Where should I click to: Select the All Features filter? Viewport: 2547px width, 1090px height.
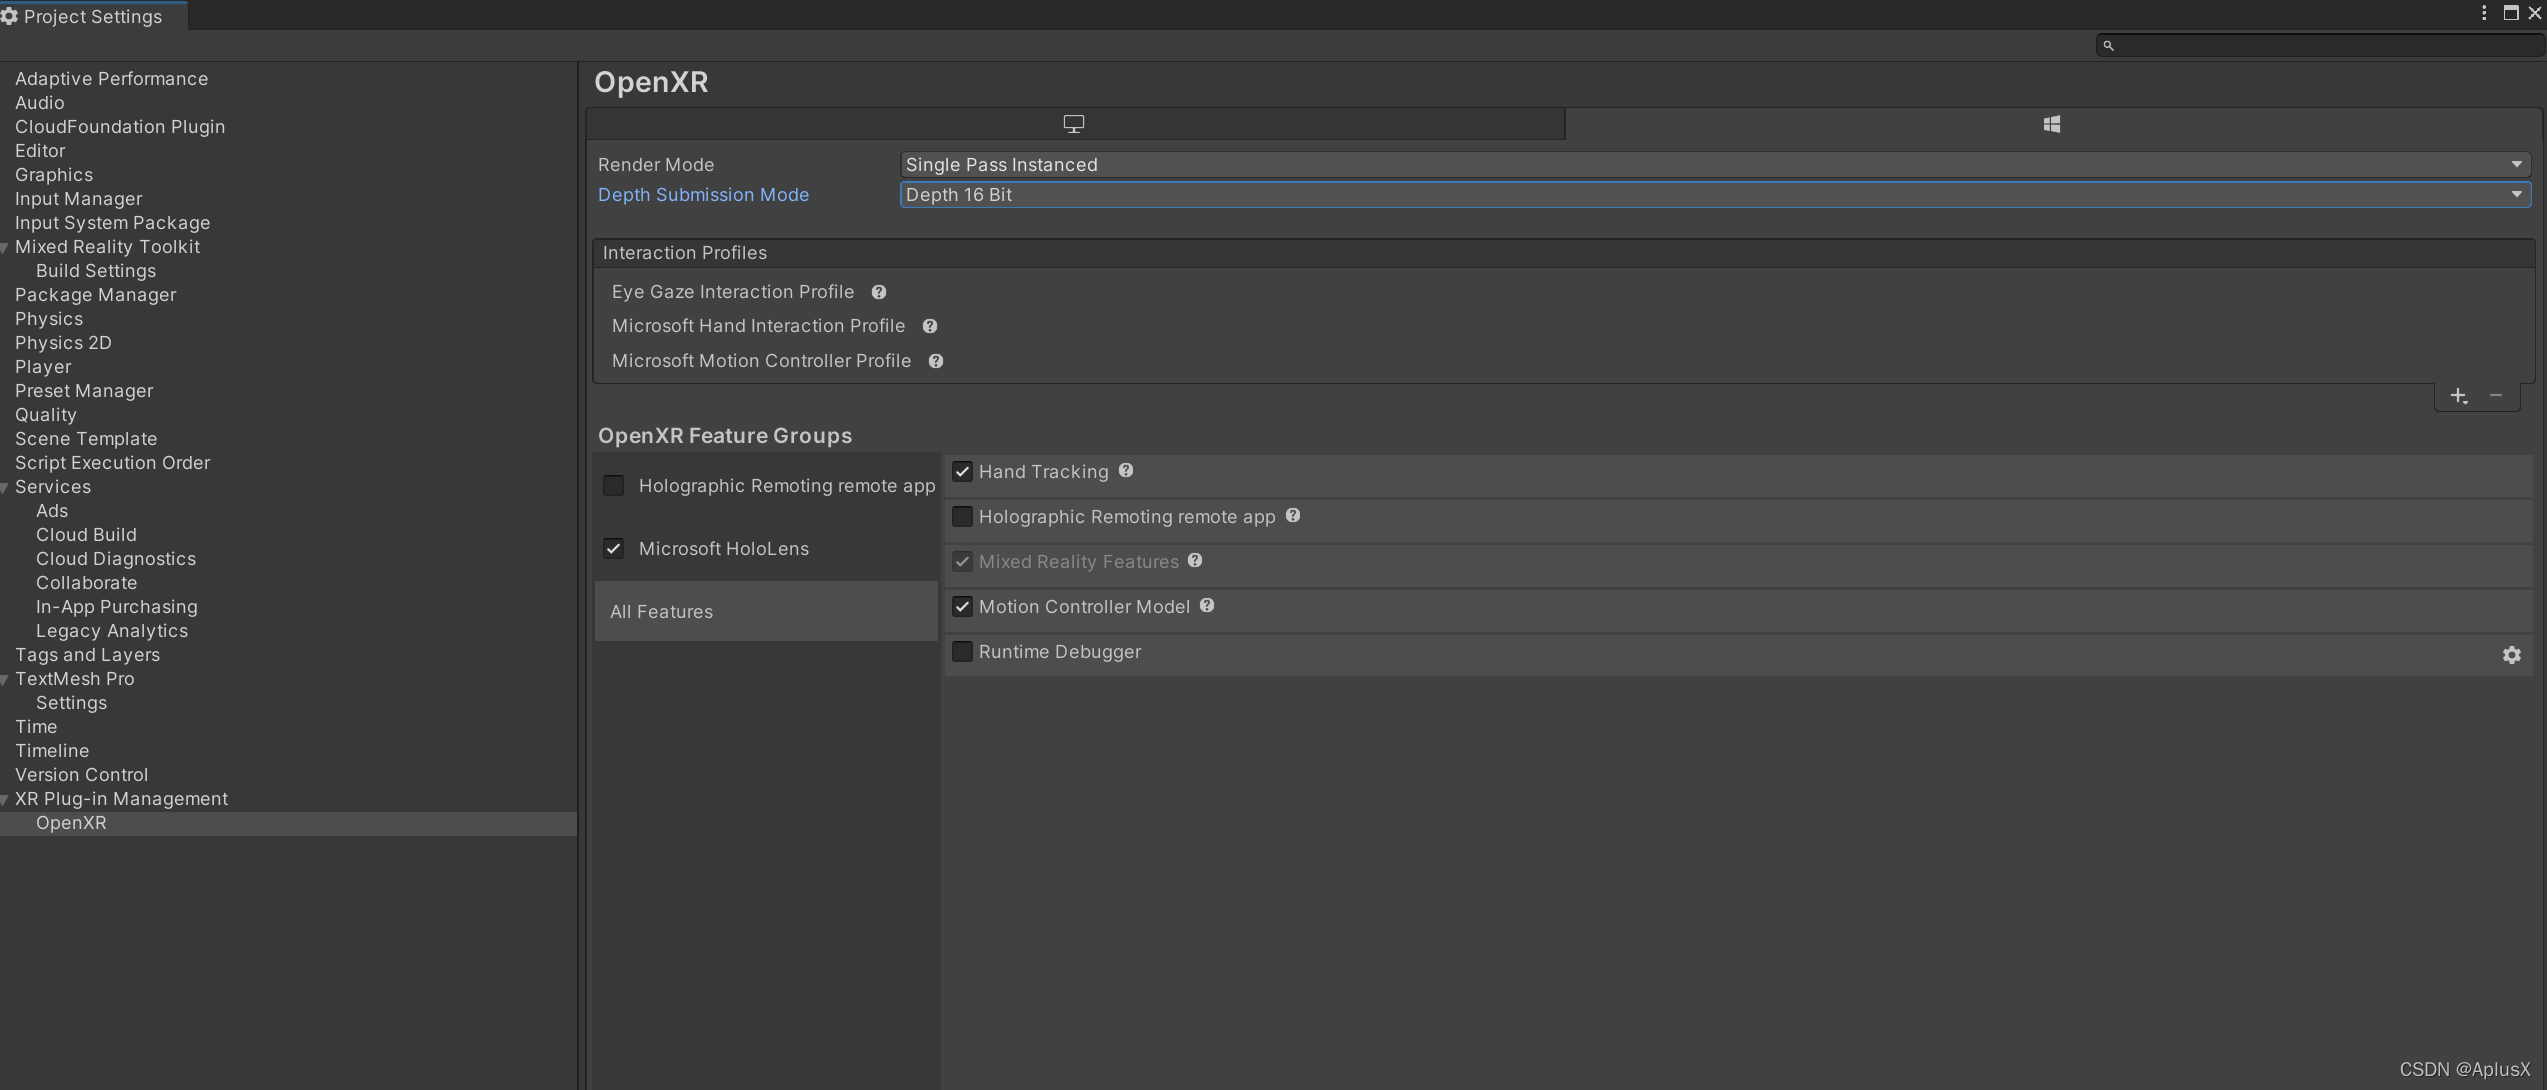(661, 611)
